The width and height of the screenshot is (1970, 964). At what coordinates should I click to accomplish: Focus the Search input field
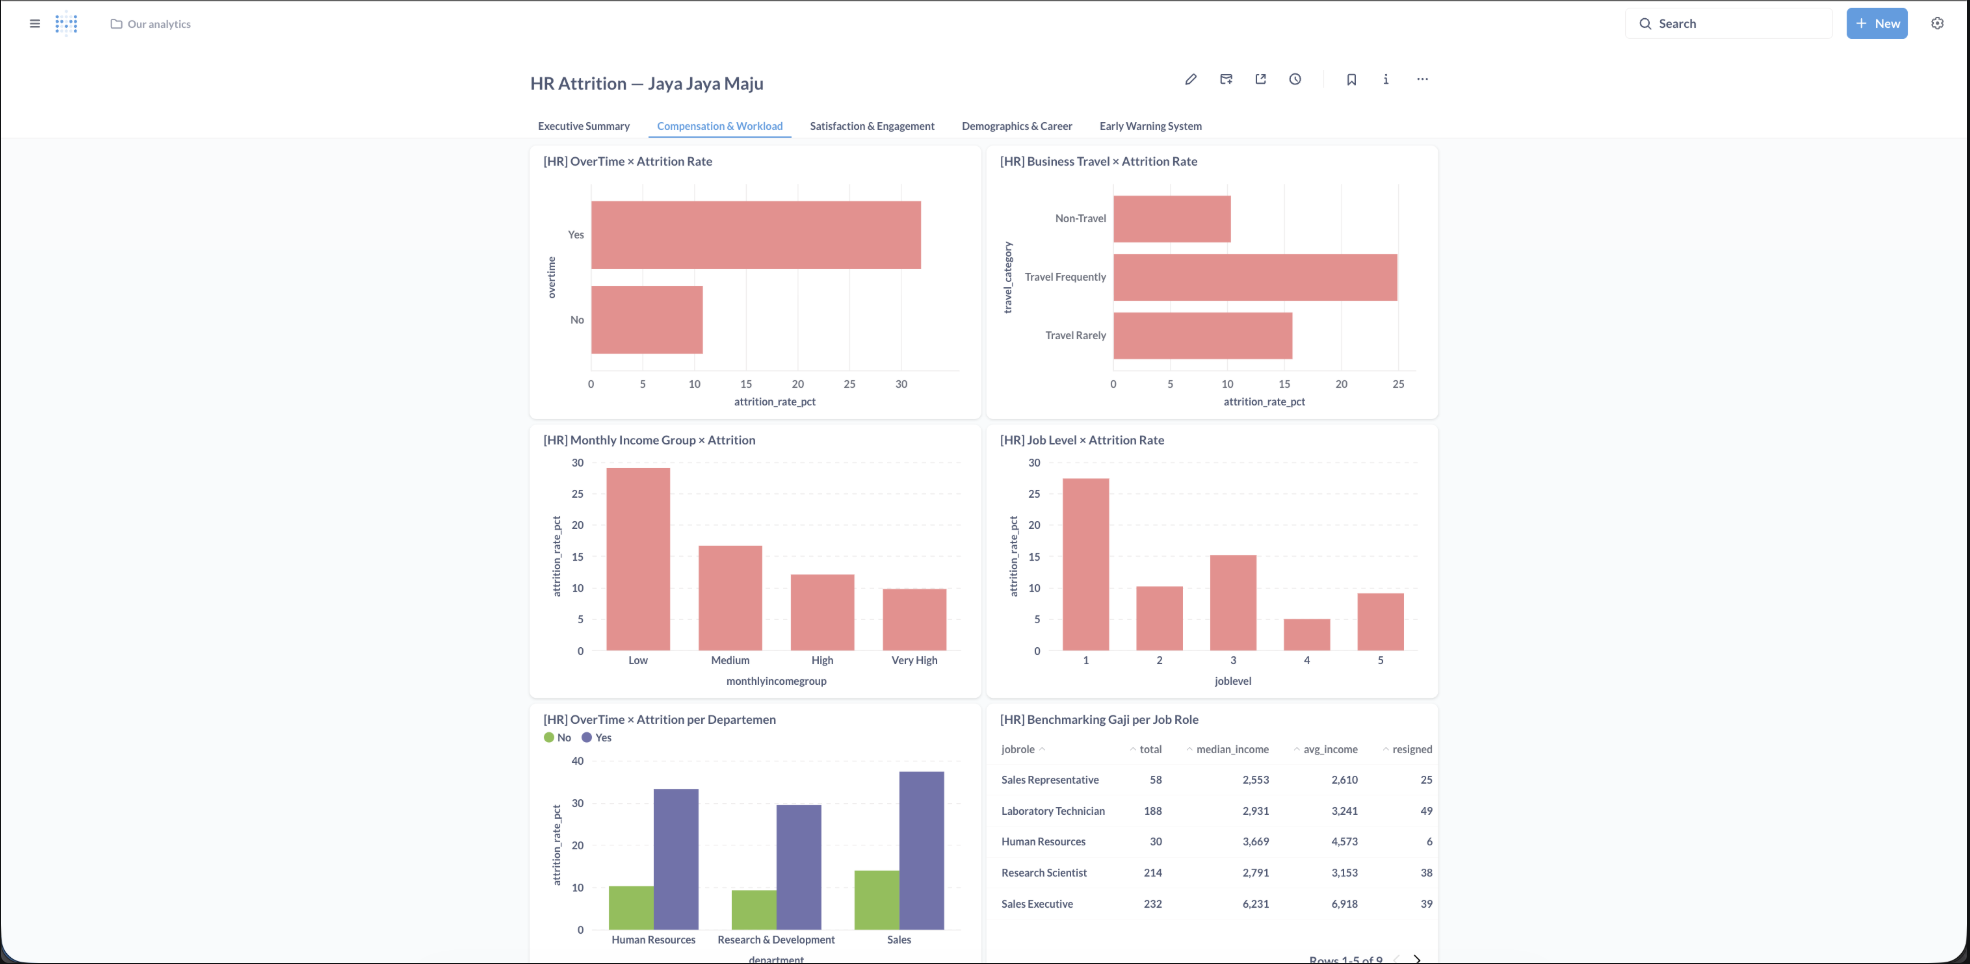tap(1729, 24)
